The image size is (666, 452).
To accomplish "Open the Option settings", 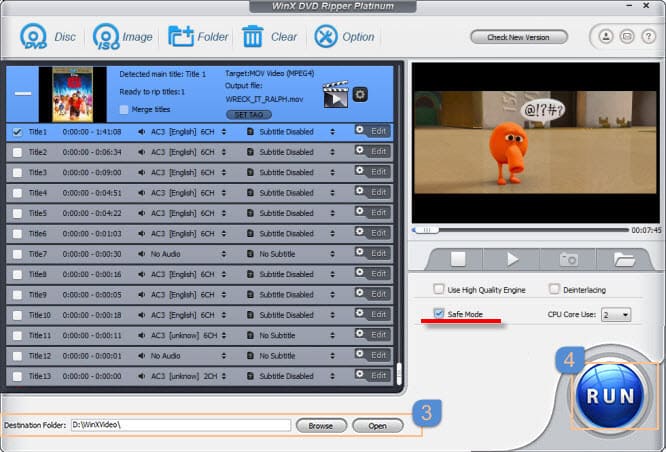I will 344,37.
